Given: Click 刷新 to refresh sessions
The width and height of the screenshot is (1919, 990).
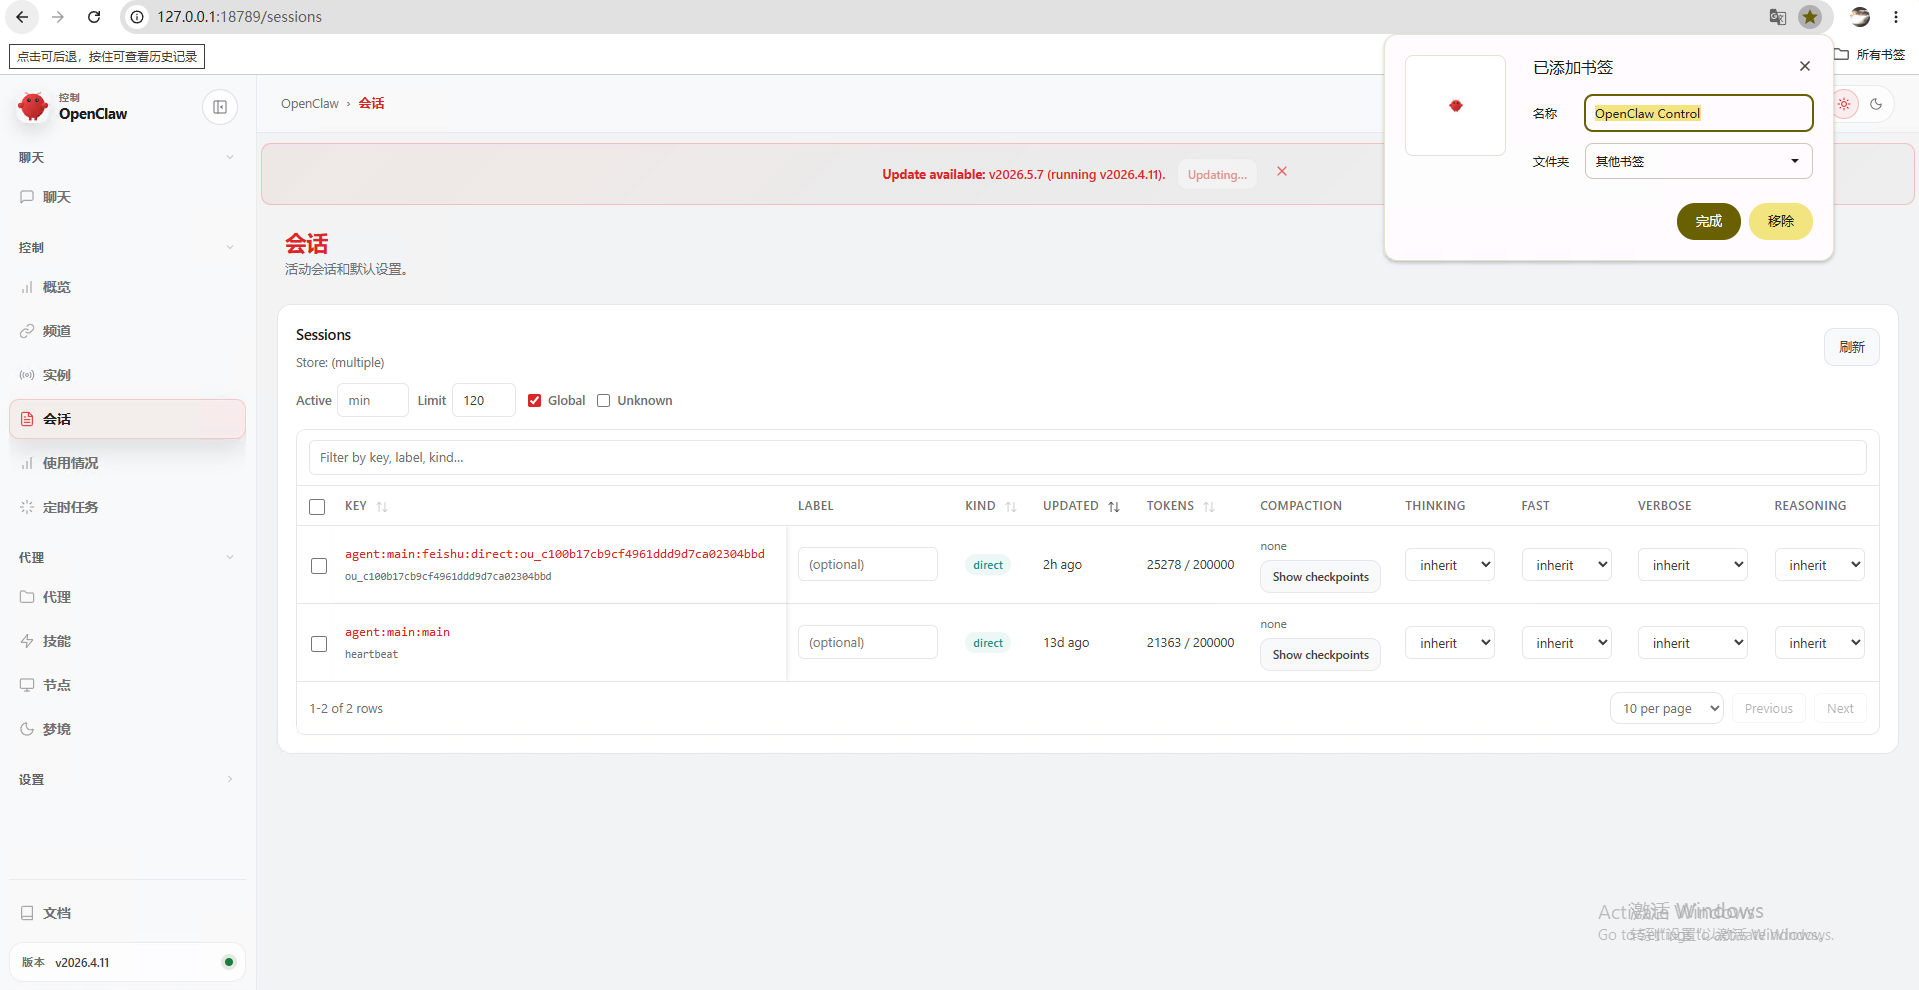Looking at the screenshot, I should [x=1852, y=347].
